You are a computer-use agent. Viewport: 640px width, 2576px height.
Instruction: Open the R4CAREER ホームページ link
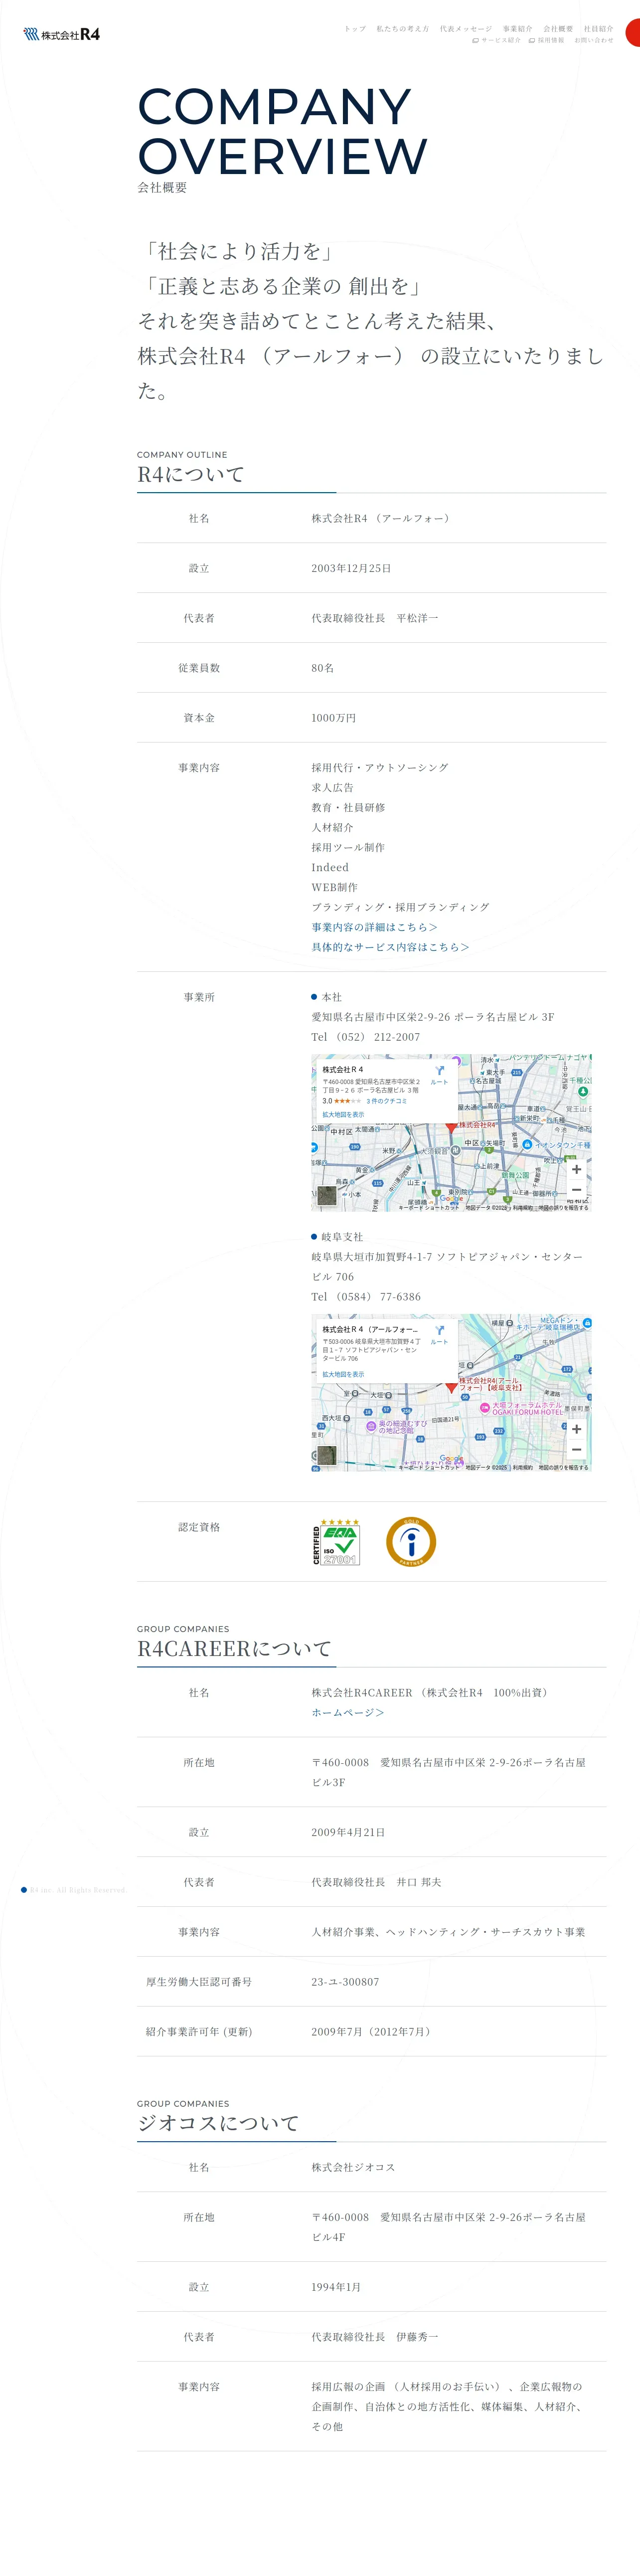[x=348, y=1713]
